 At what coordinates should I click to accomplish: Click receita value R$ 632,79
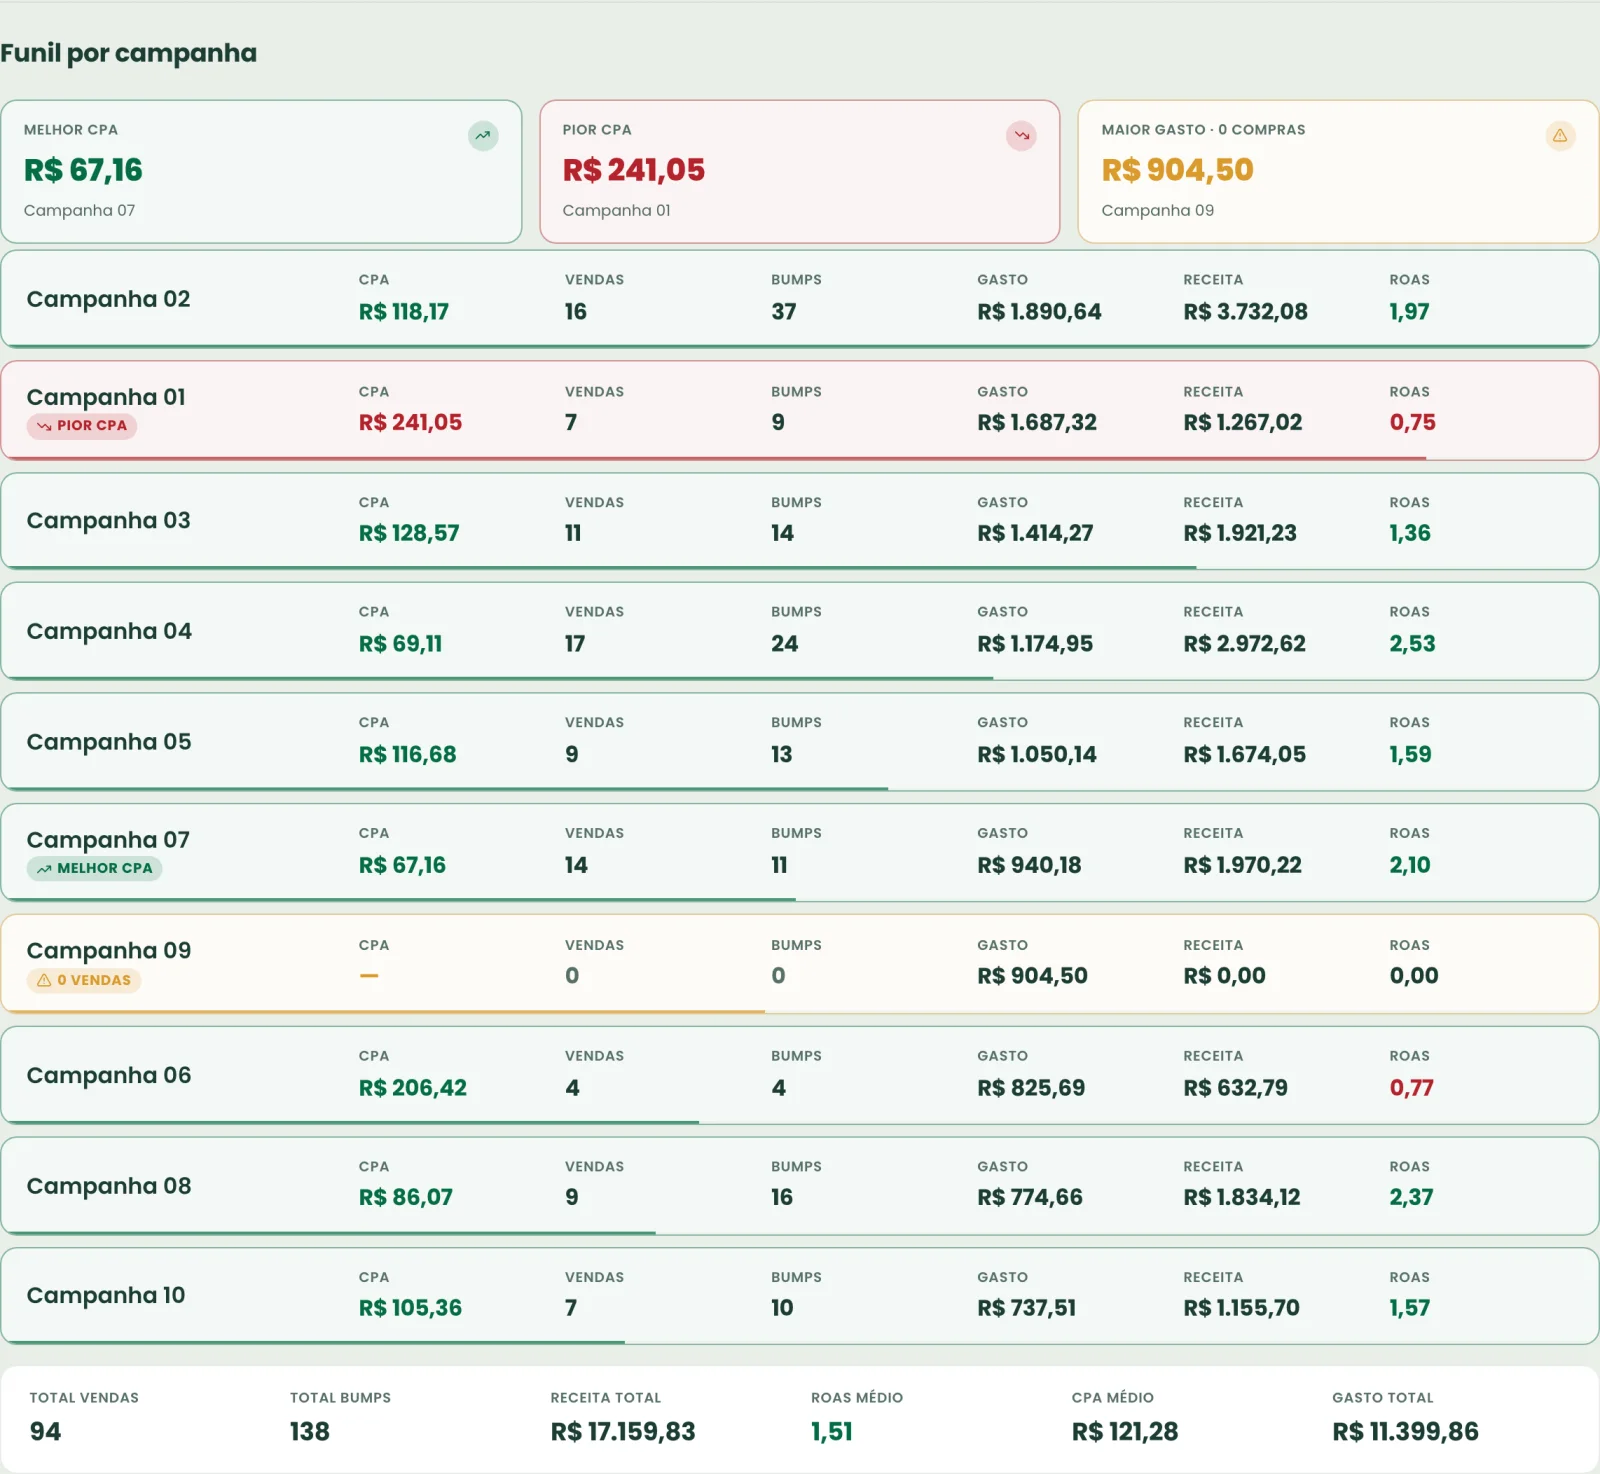point(1236,1088)
